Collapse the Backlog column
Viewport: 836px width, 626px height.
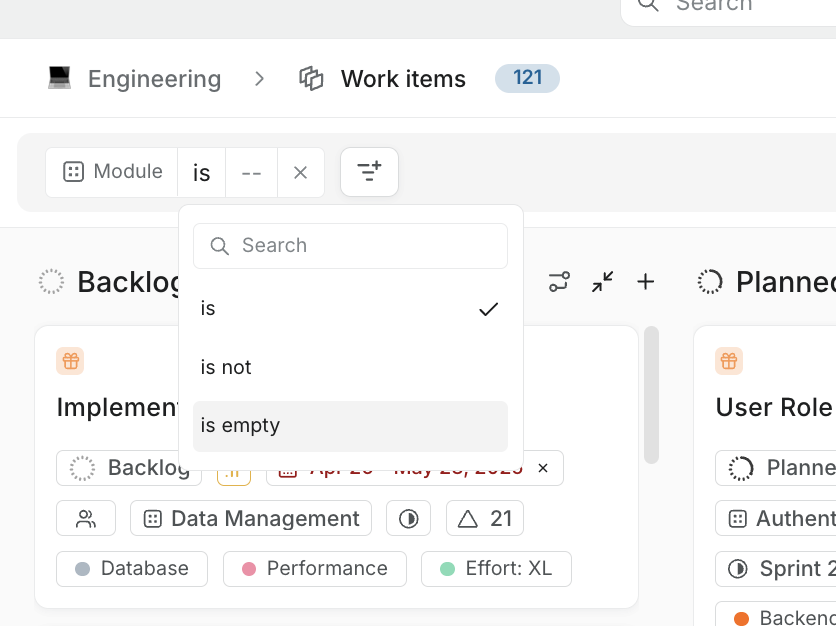602,282
